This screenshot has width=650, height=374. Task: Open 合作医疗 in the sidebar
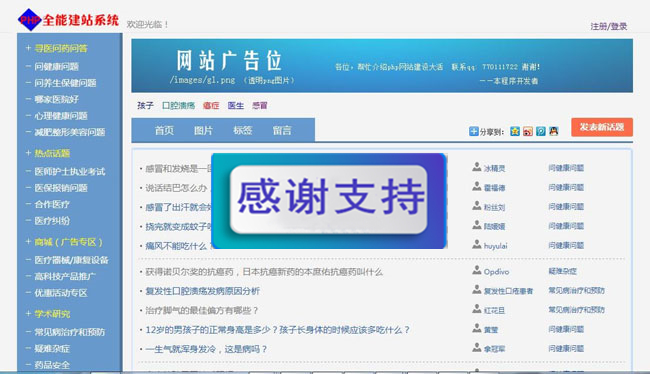(x=52, y=204)
